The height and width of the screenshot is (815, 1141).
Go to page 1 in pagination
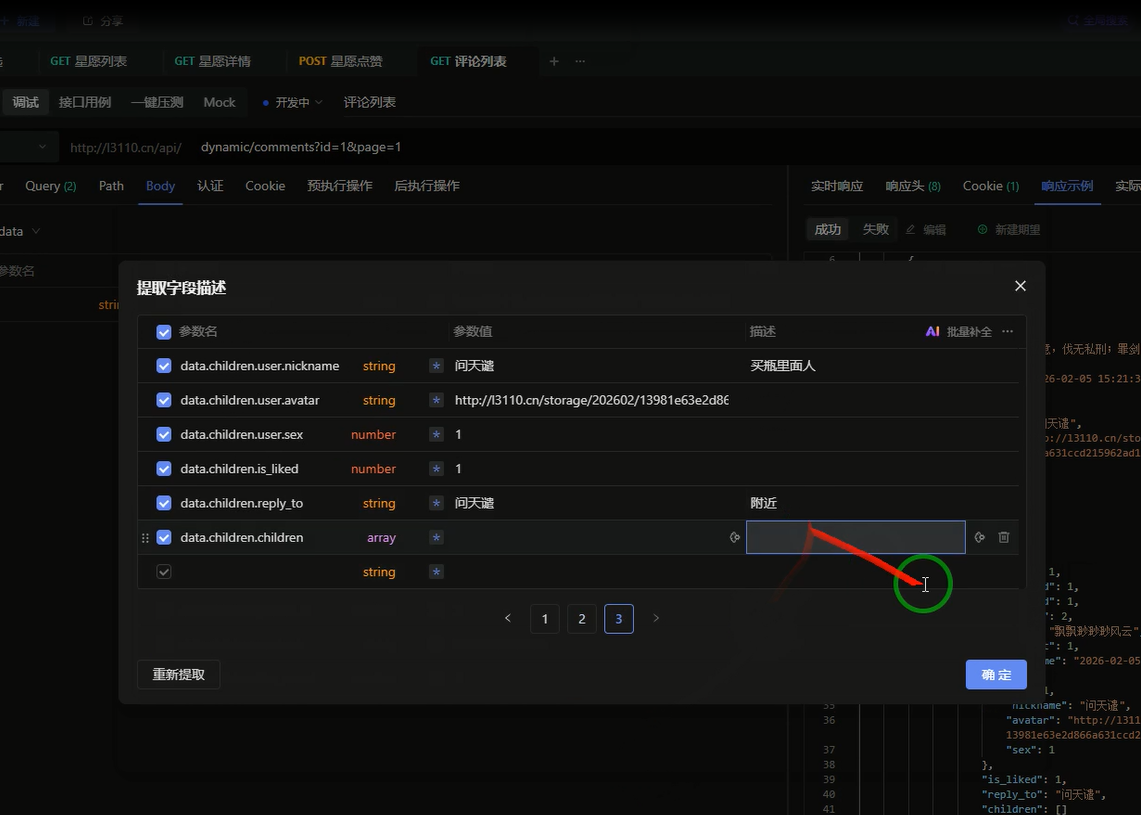point(545,619)
